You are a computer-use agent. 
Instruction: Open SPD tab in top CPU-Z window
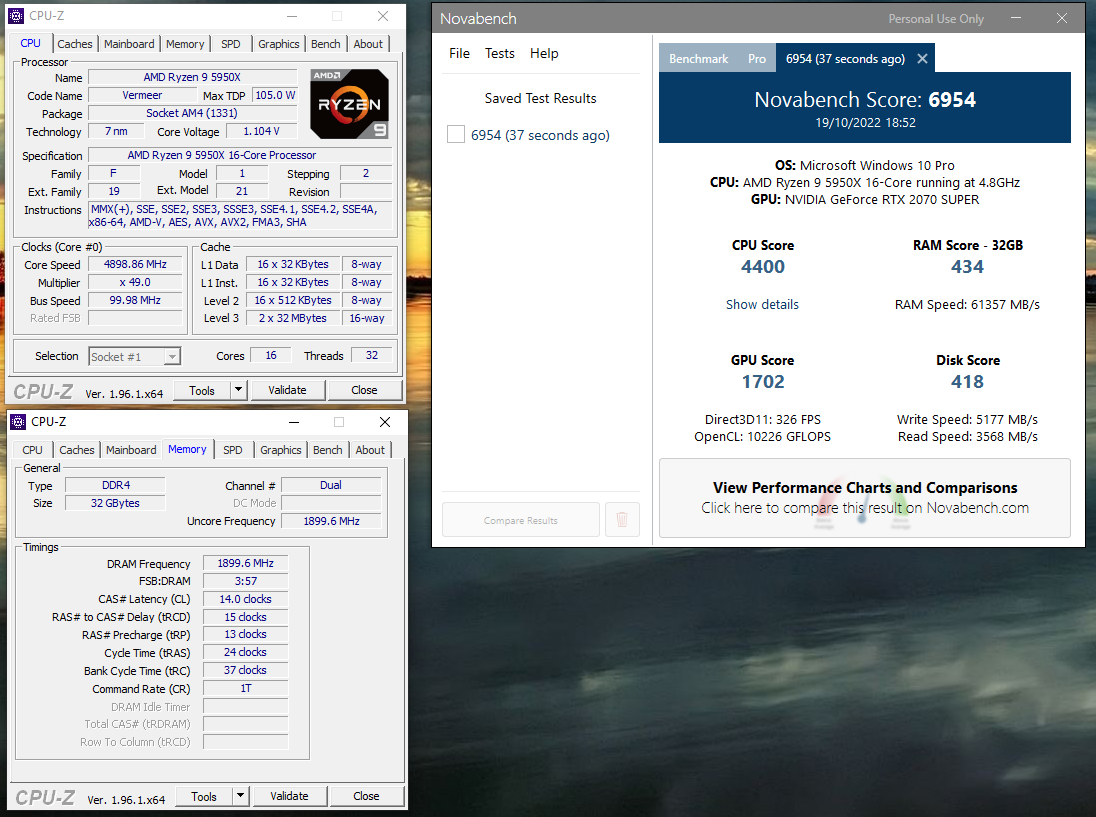tap(231, 43)
